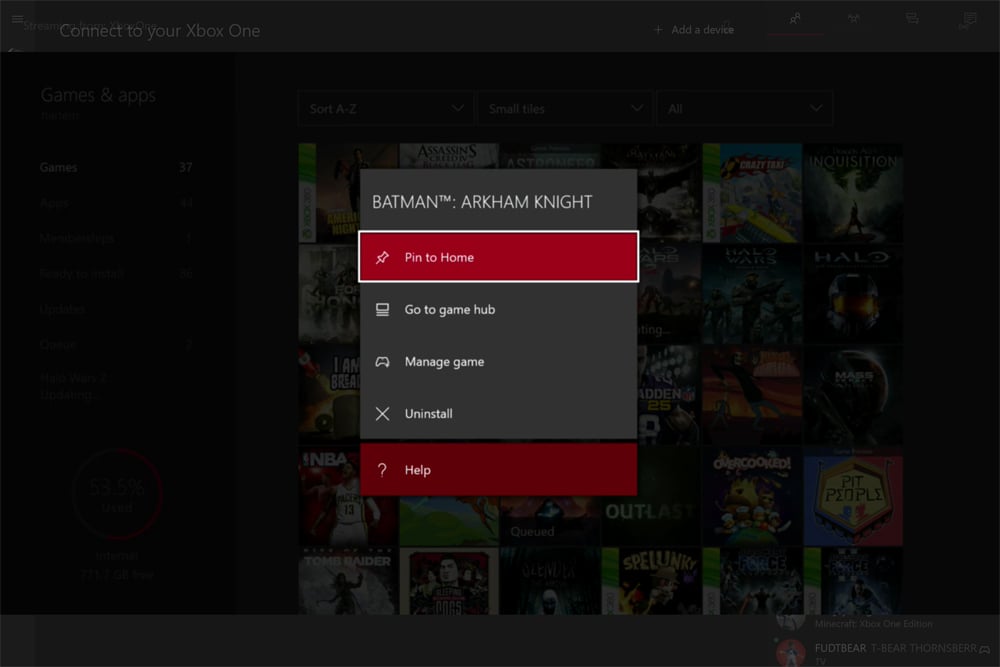The height and width of the screenshot is (667, 1000).
Task: Click the question mark icon beside Help
Action: pyautogui.click(x=382, y=469)
